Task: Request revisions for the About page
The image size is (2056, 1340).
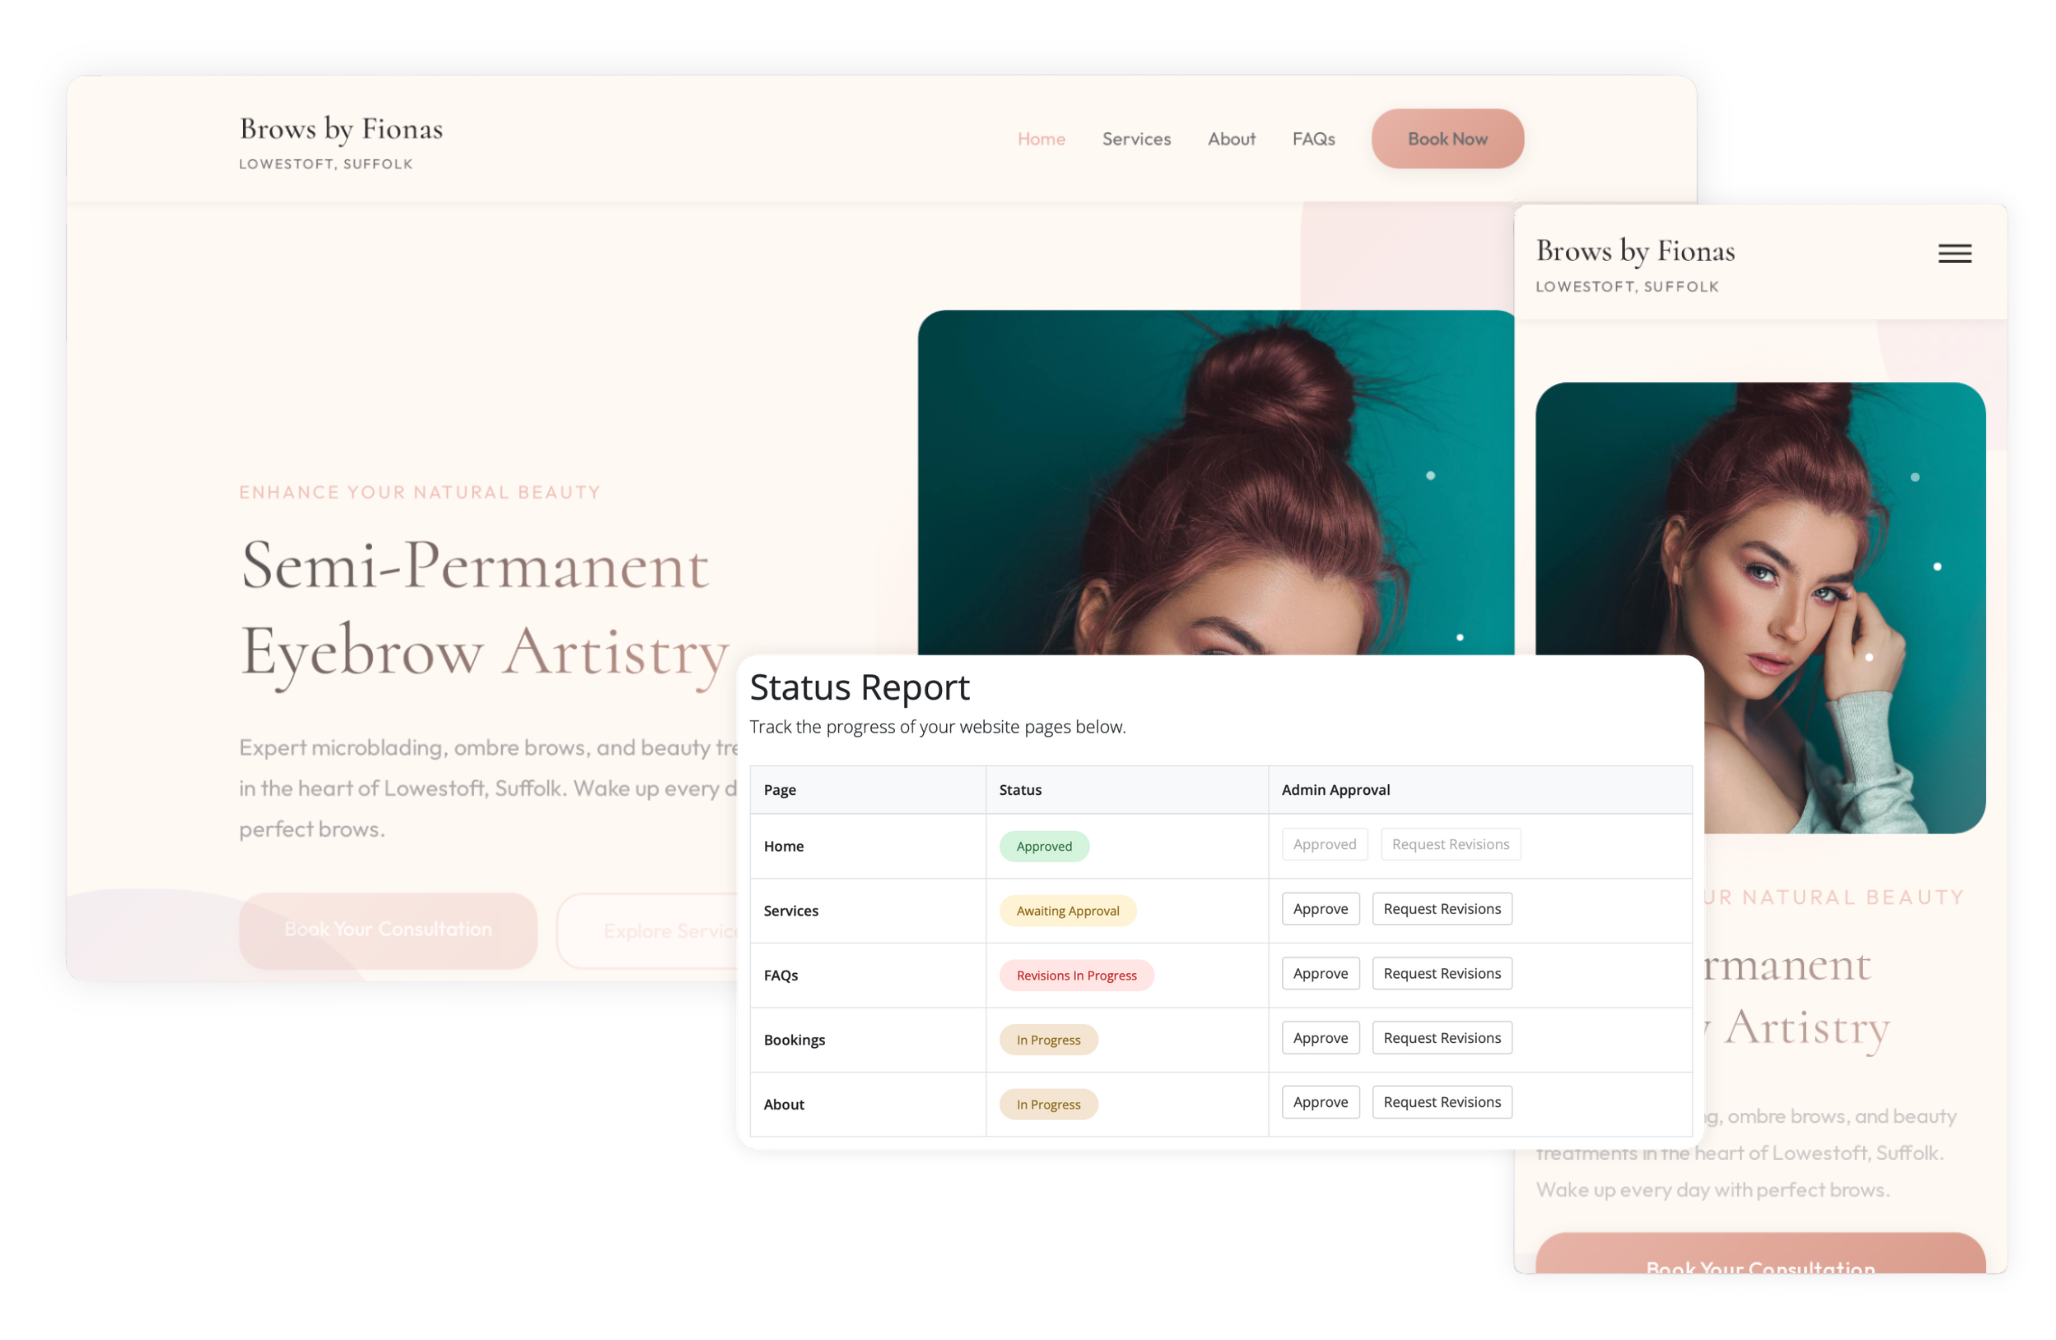Action: 1441,1102
